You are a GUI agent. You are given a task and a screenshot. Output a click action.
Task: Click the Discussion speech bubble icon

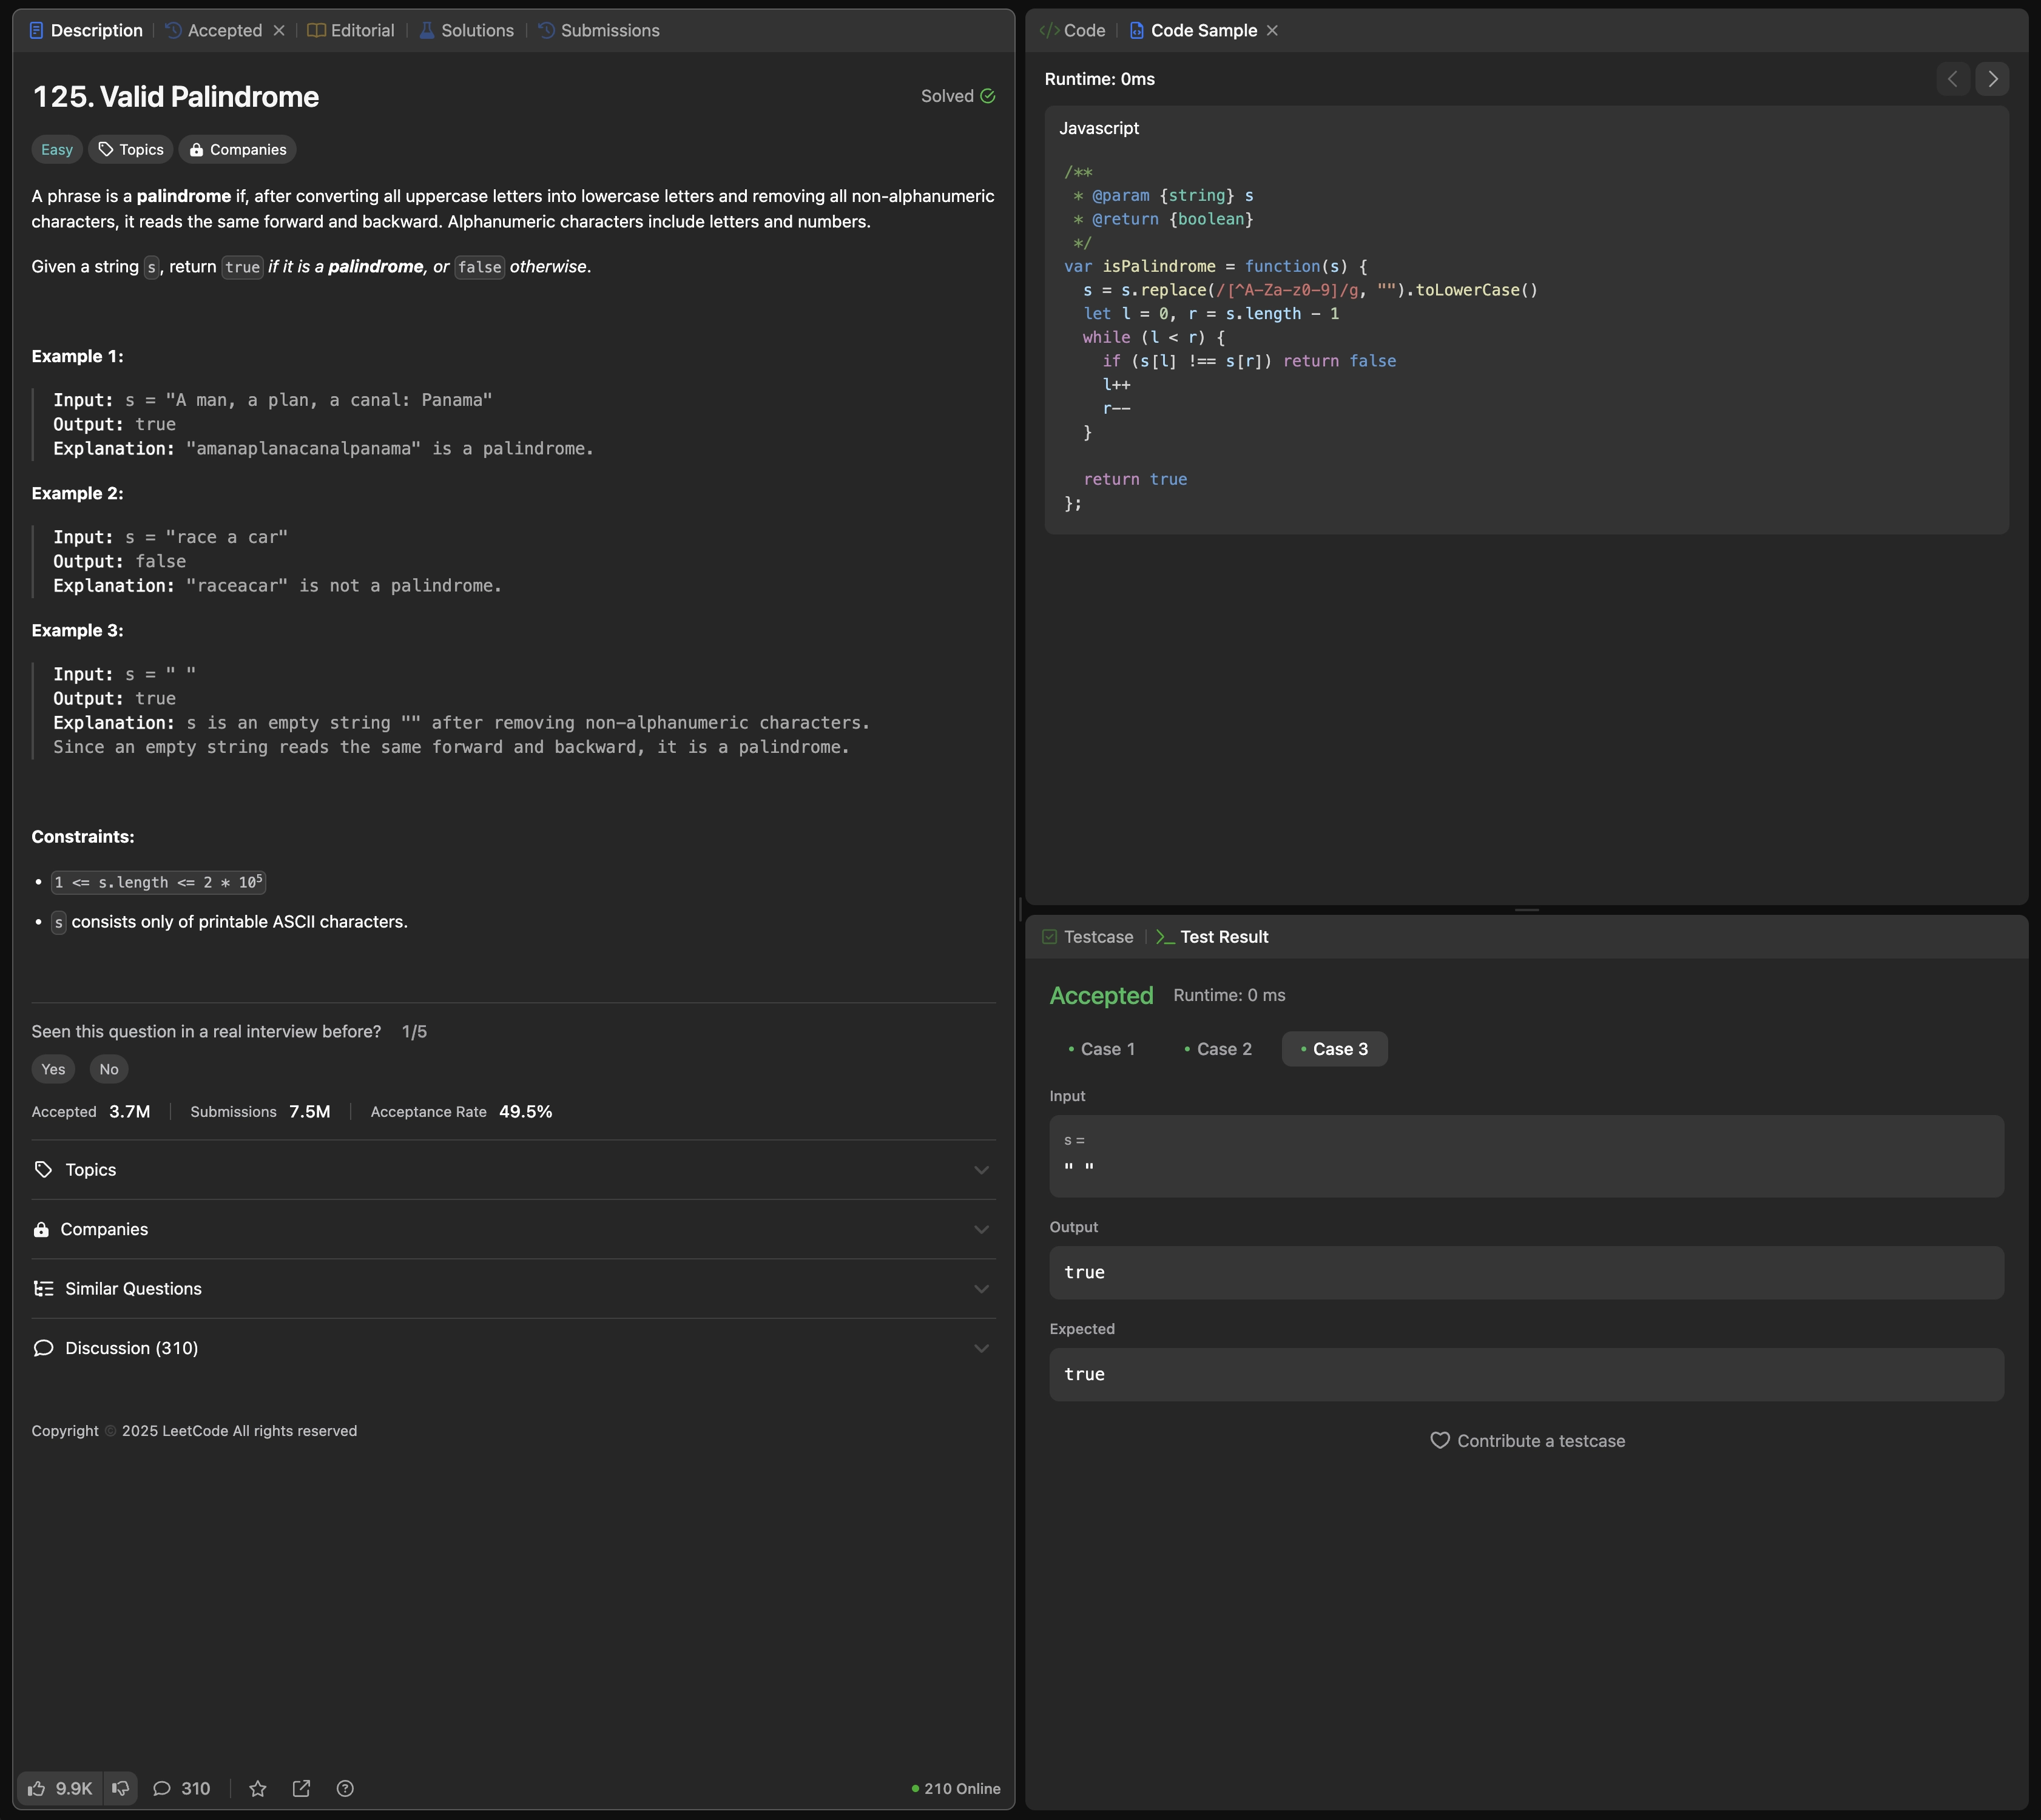pos(43,1348)
